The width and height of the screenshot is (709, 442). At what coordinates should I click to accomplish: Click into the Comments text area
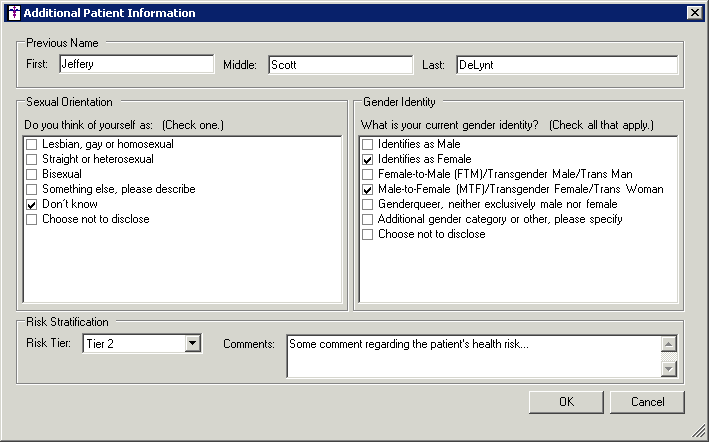pos(472,356)
